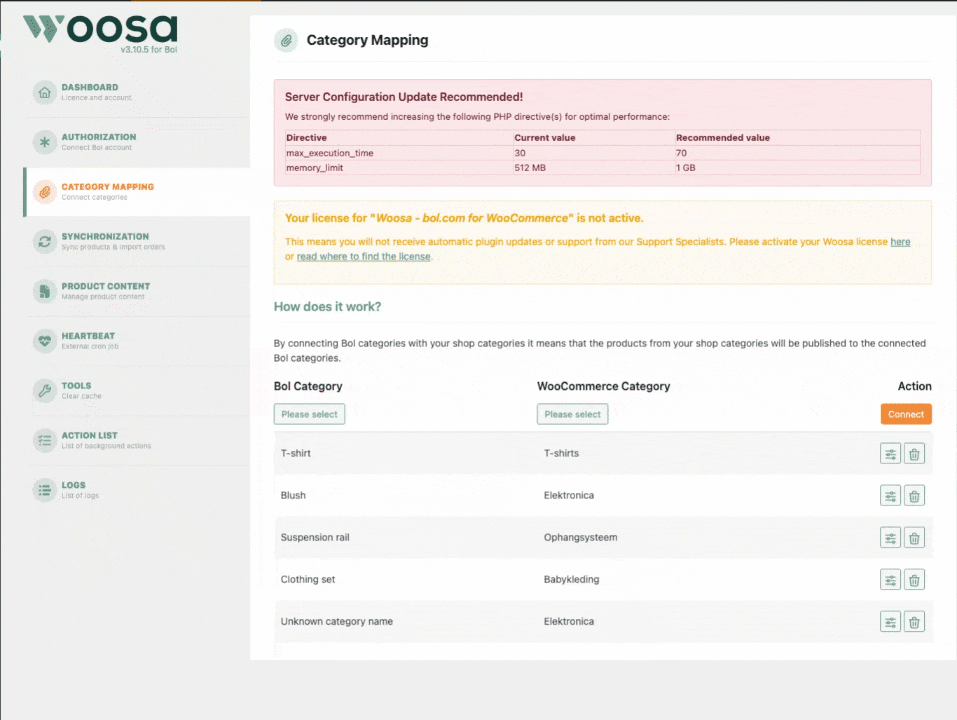Go to Dashboard menu item
This screenshot has height=720, width=957.
(137, 93)
